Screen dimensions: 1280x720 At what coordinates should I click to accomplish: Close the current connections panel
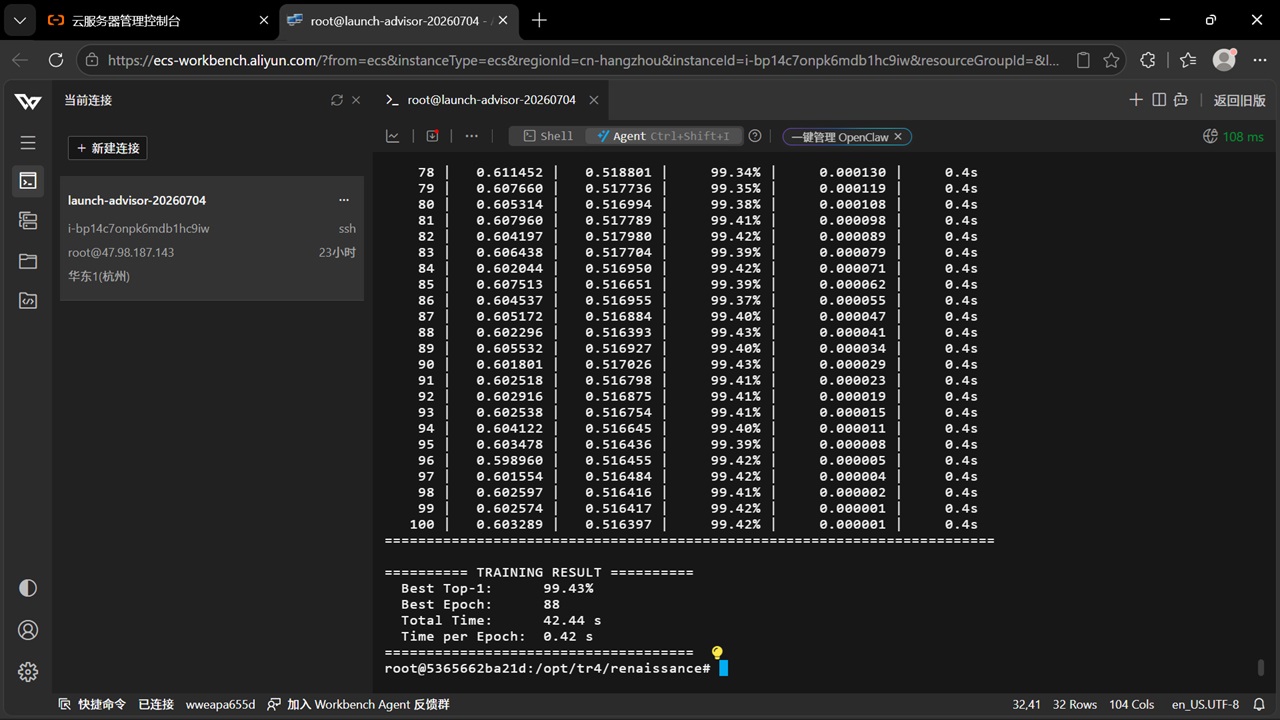356,100
